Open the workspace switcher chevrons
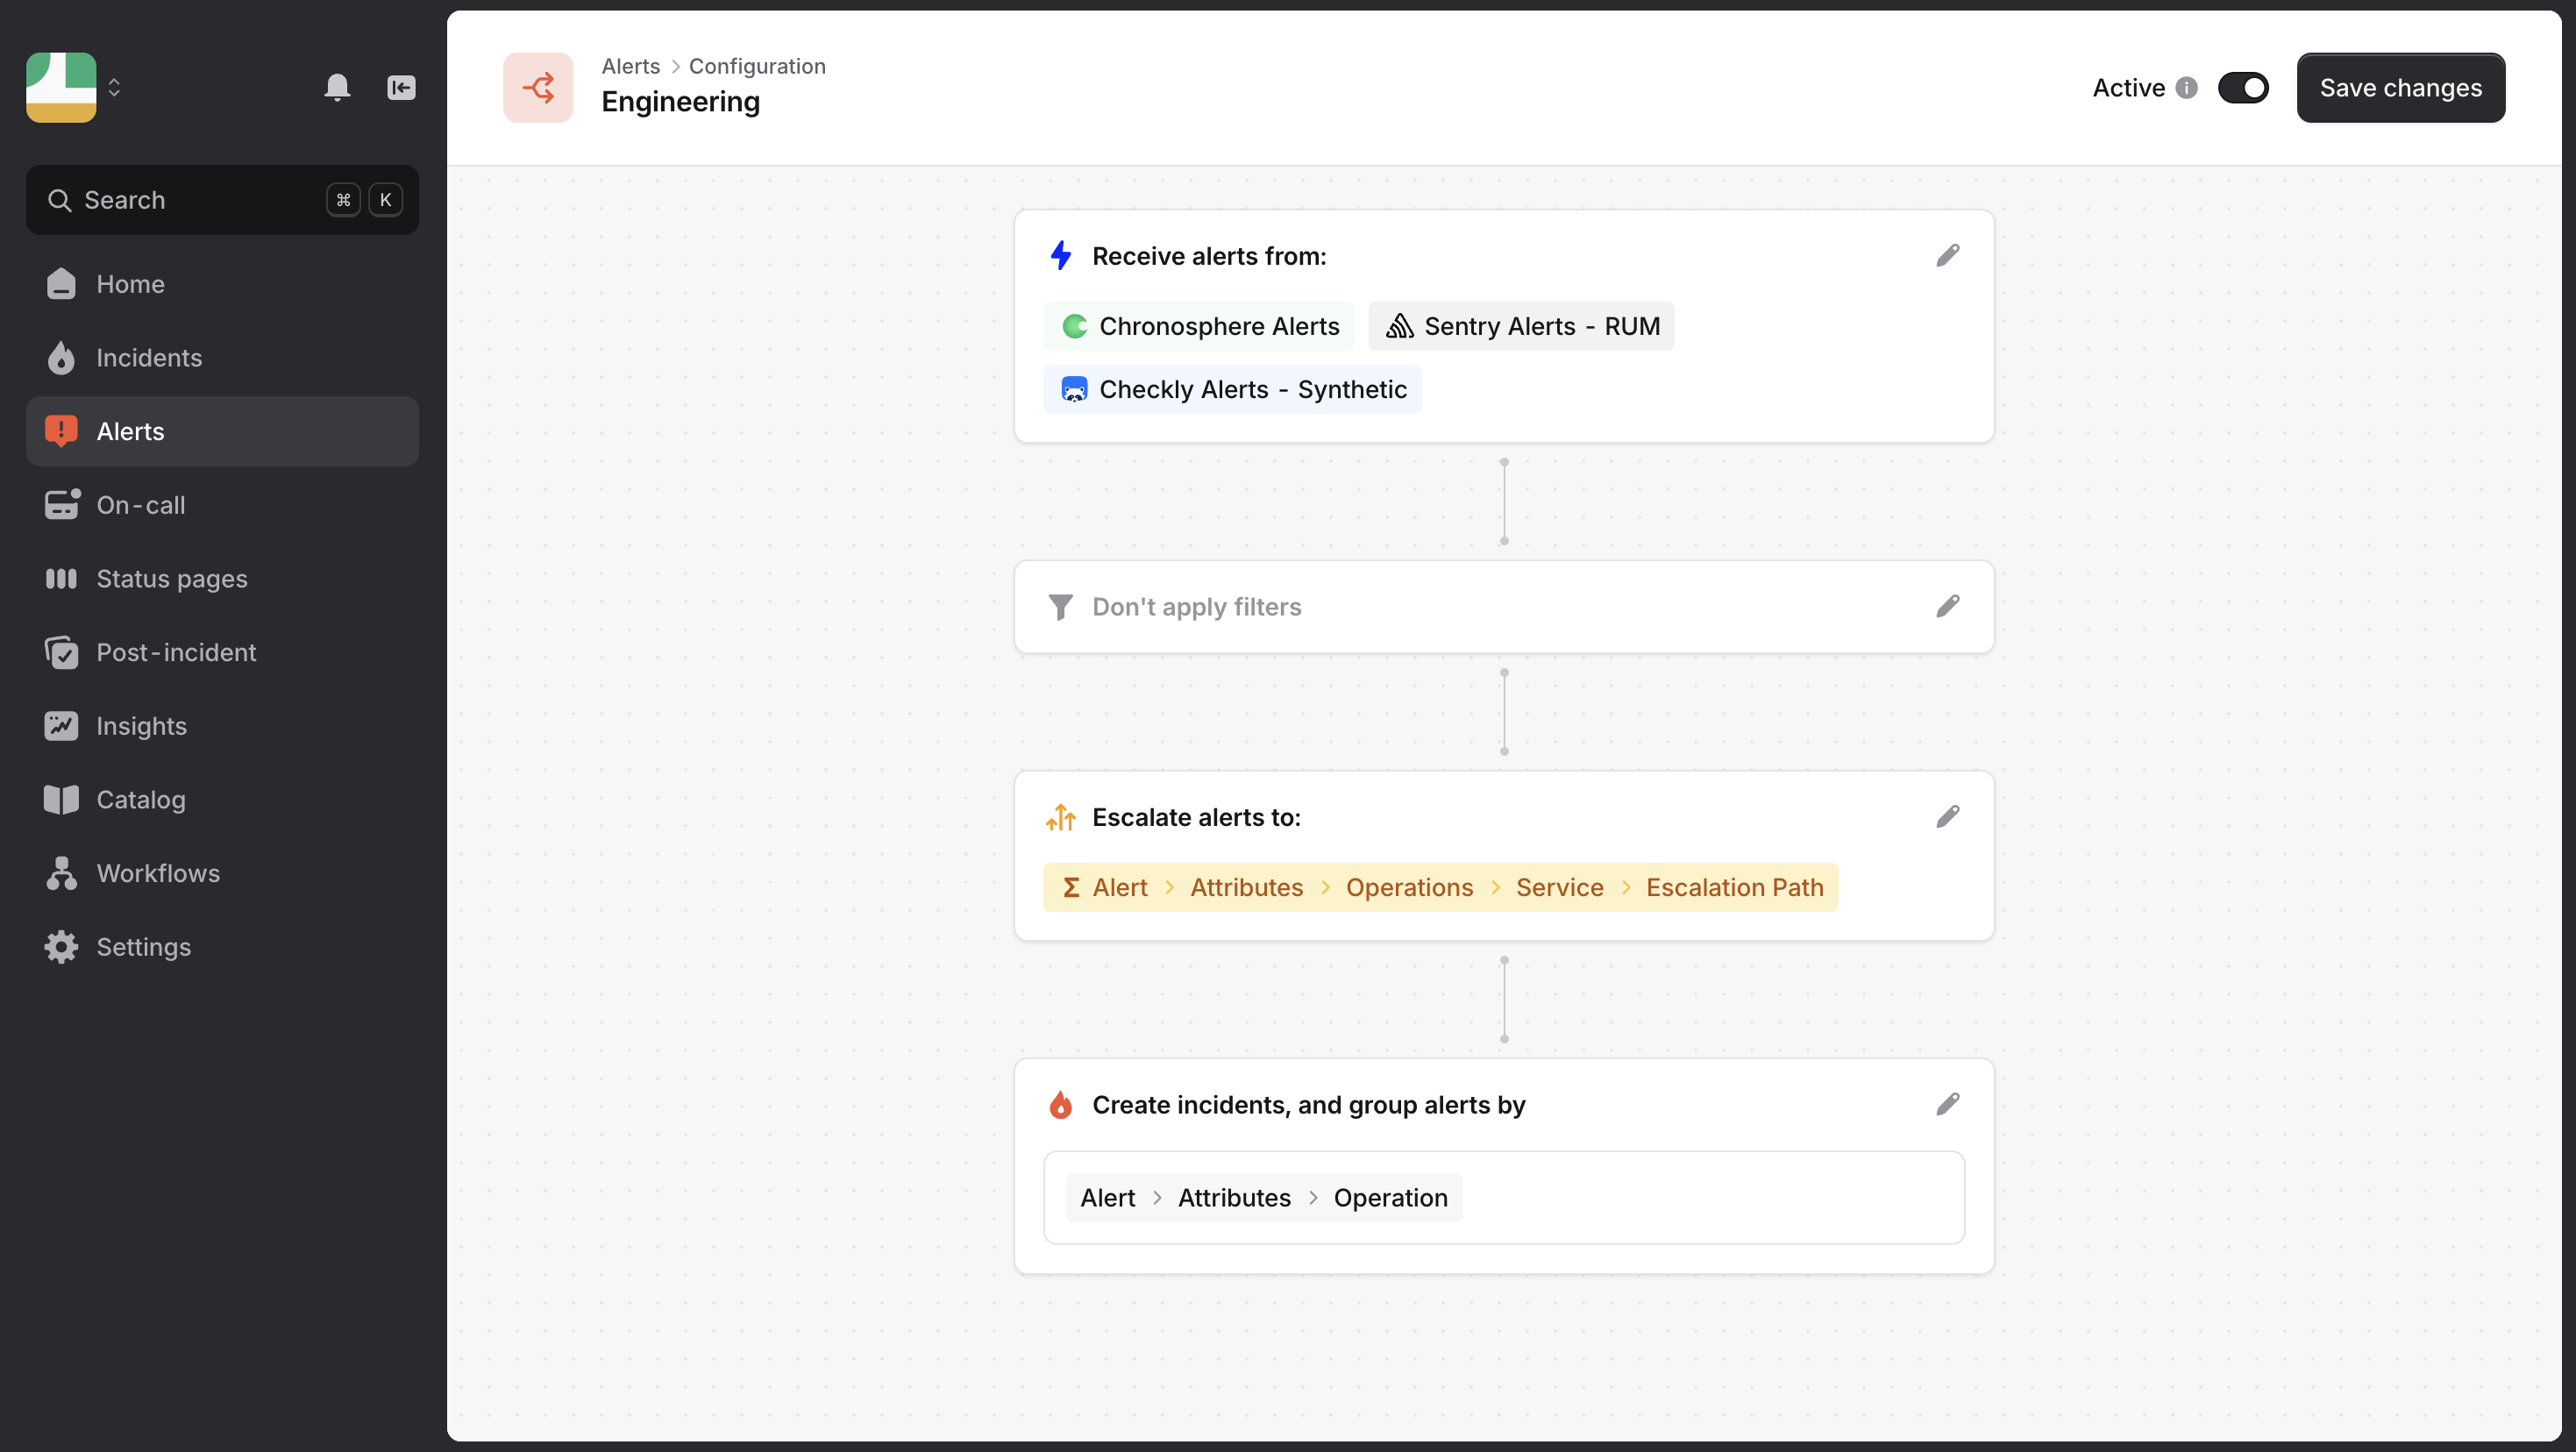Image resolution: width=2576 pixels, height=1452 pixels. coord(114,88)
